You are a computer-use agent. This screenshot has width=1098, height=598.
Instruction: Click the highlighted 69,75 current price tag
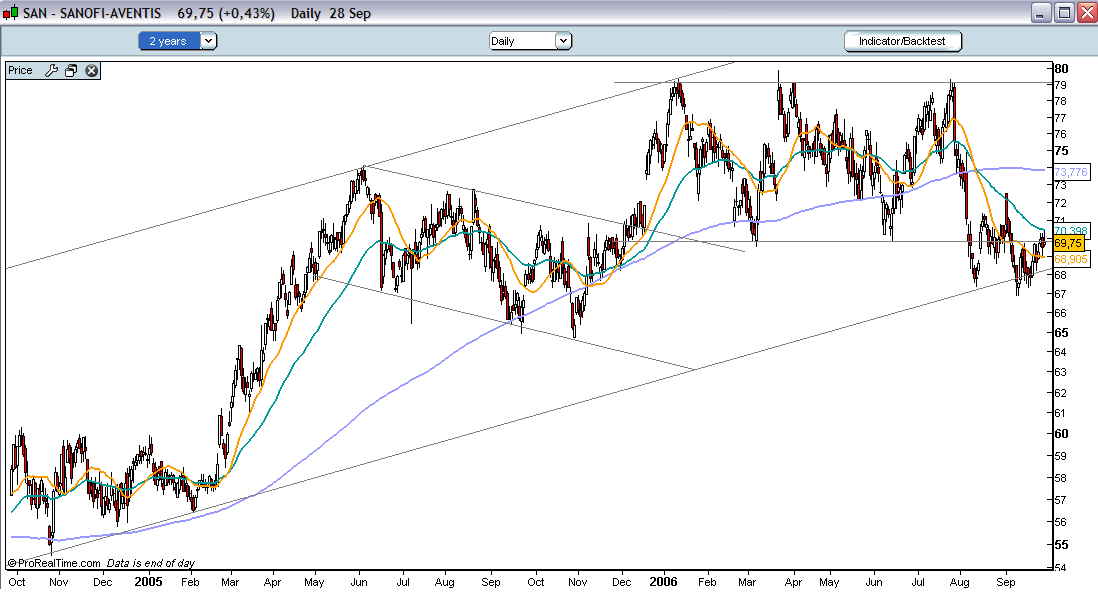(x=1068, y=244)
